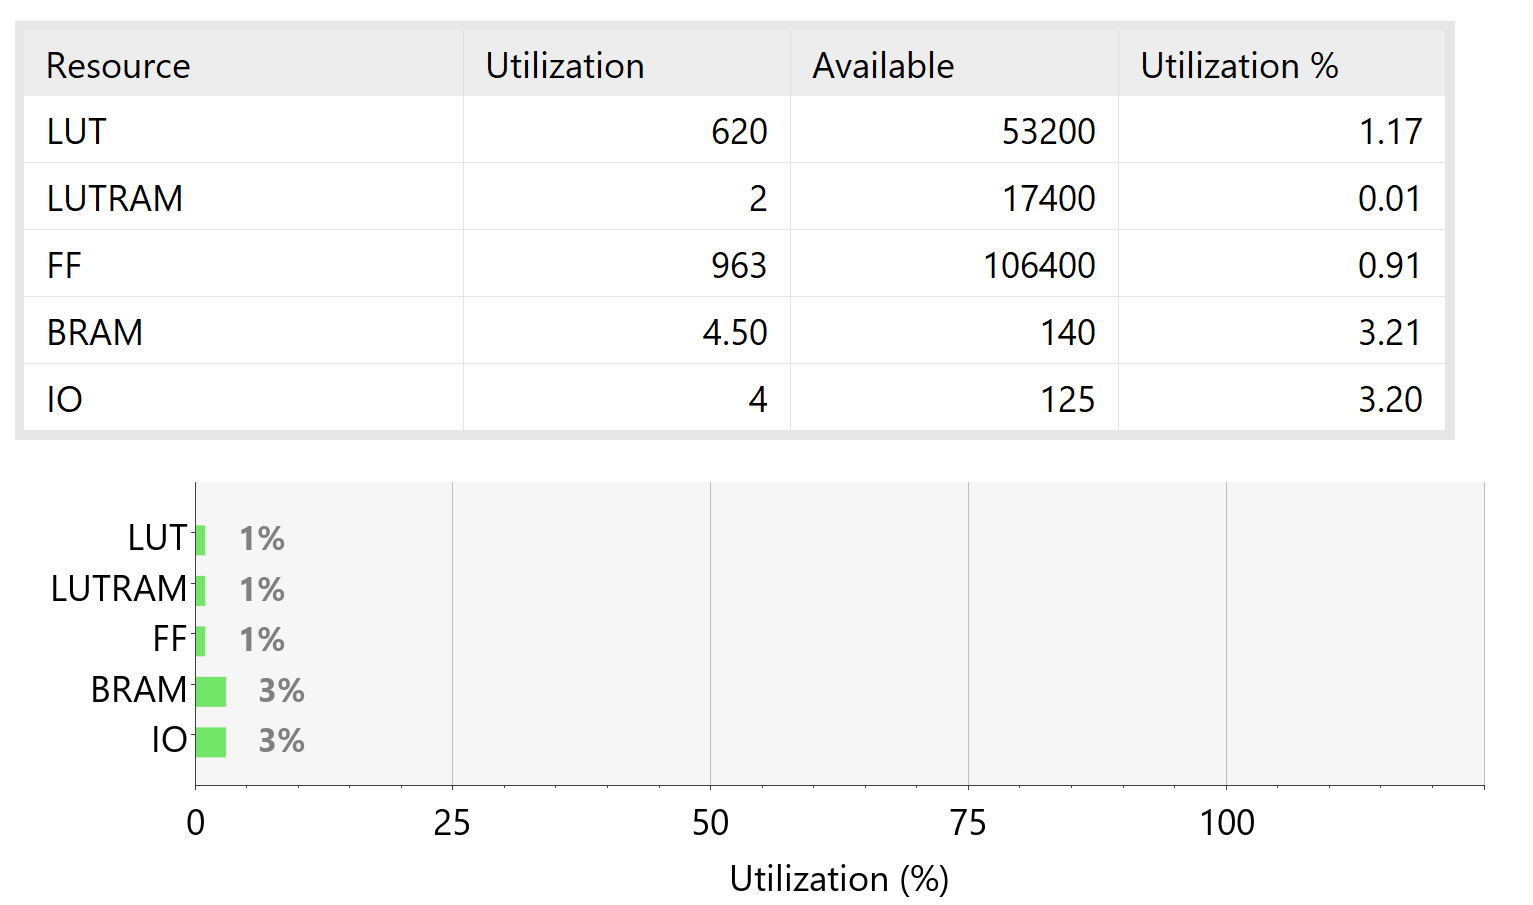
Task: Click the Utilization % column header
Action: pyautogui.click(x=1281, y=64)
